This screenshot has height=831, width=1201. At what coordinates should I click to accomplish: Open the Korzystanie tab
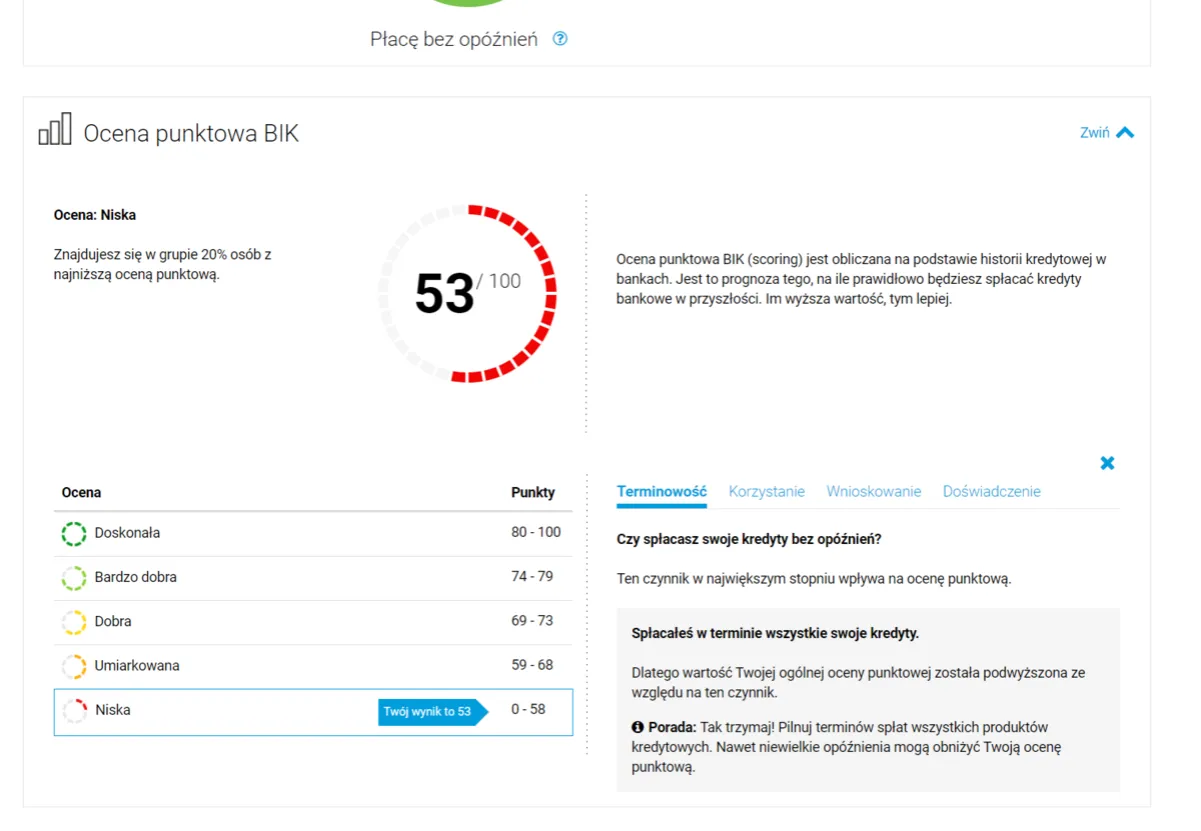click(x=767, y=491)
